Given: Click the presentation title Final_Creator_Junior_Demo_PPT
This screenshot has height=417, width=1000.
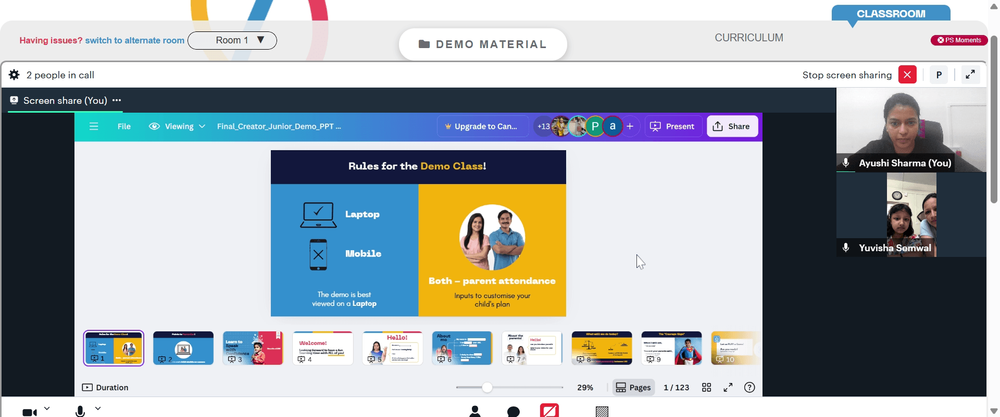Looking at the screenshot, I should pos(279,126).
